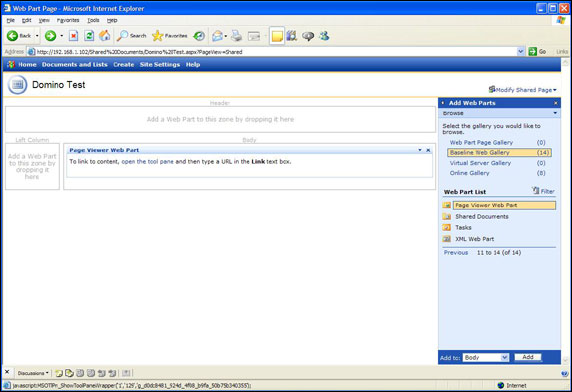Click the Domino Test page icon

click(17, 85)
